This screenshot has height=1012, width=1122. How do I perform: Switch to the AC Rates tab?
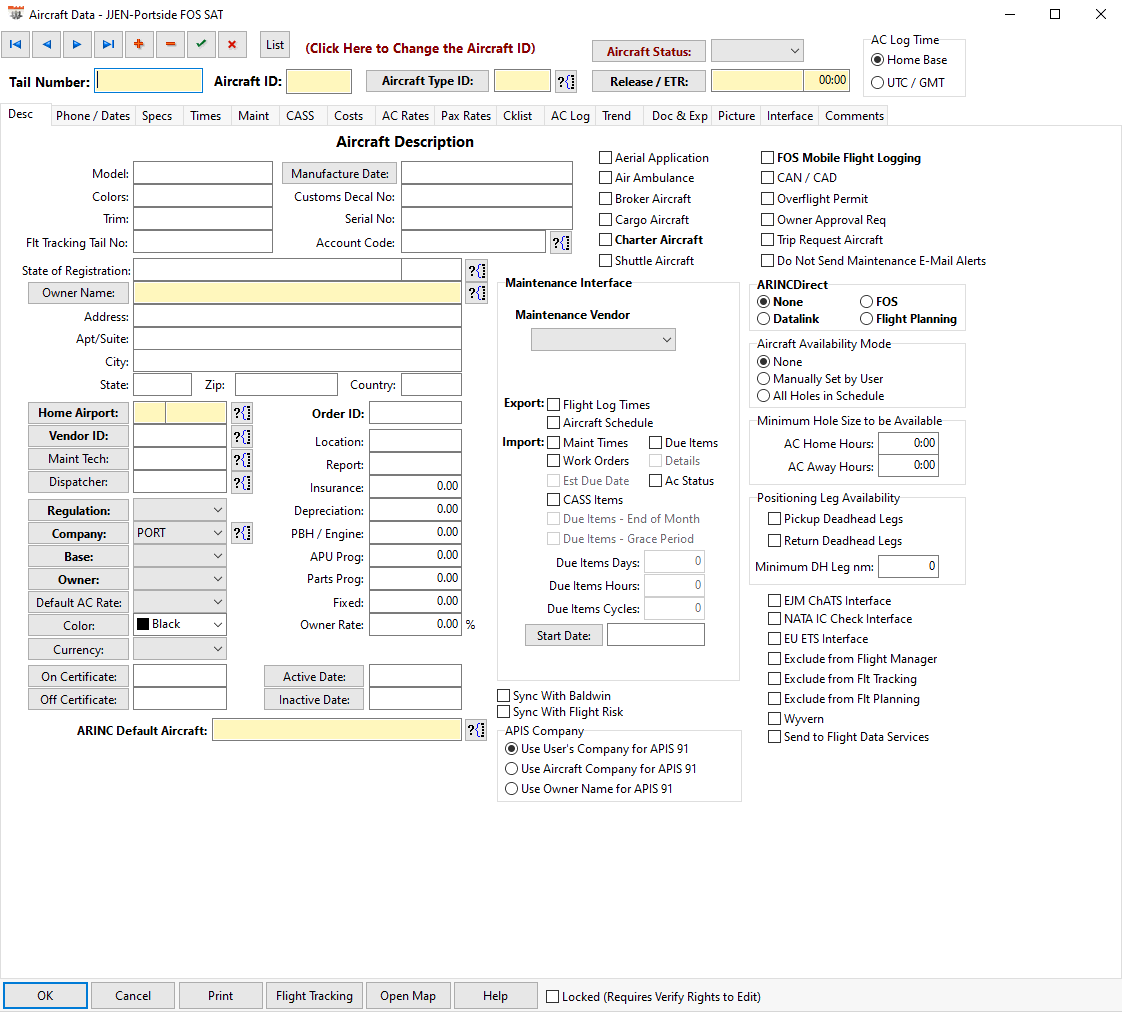click(405, 116)
